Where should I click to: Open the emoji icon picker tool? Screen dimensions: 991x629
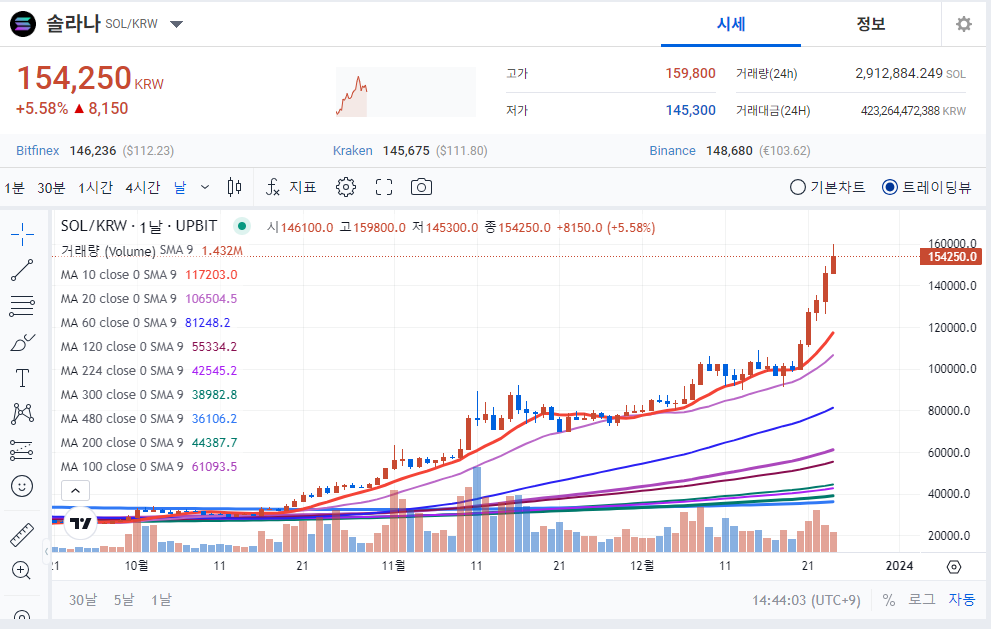point(22,486)
